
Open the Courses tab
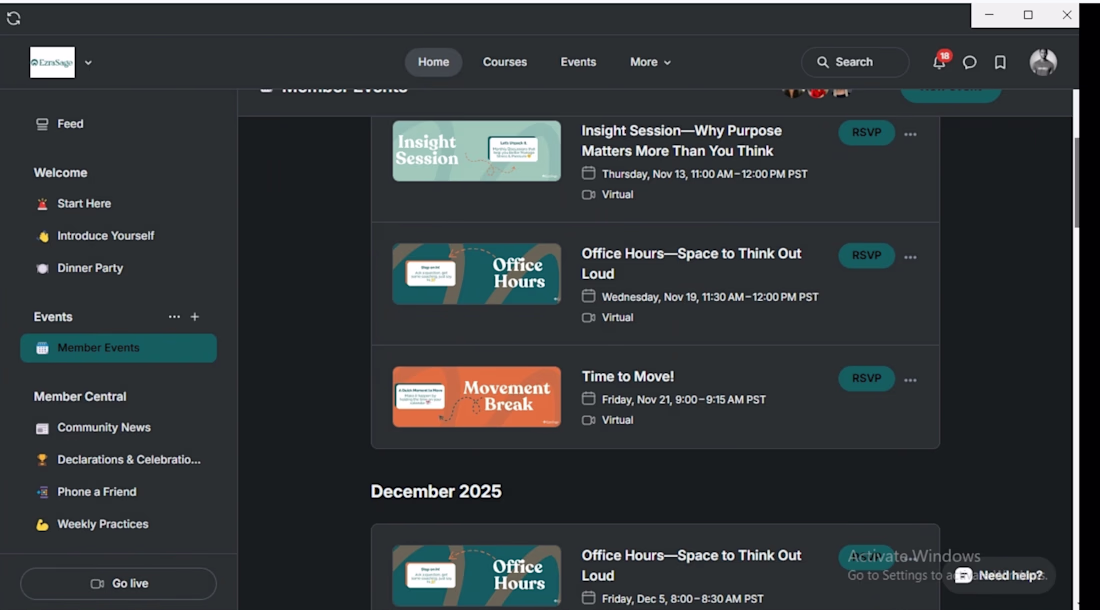point(504,62)
